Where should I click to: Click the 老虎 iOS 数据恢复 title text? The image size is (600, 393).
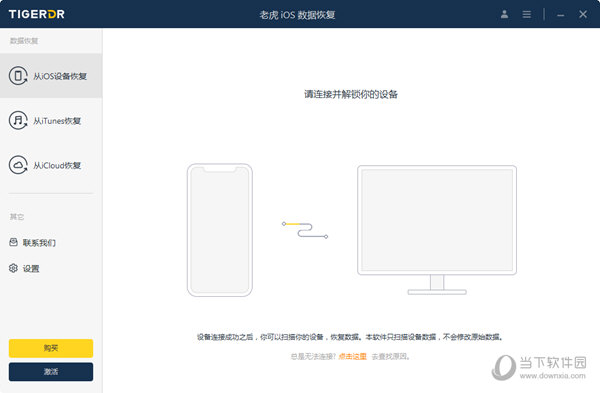[297, 15]
